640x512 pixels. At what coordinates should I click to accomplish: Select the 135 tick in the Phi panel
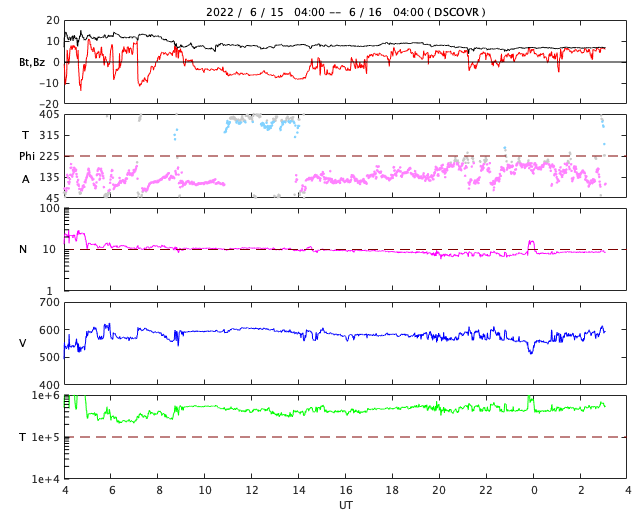click(x=49, y=177)
